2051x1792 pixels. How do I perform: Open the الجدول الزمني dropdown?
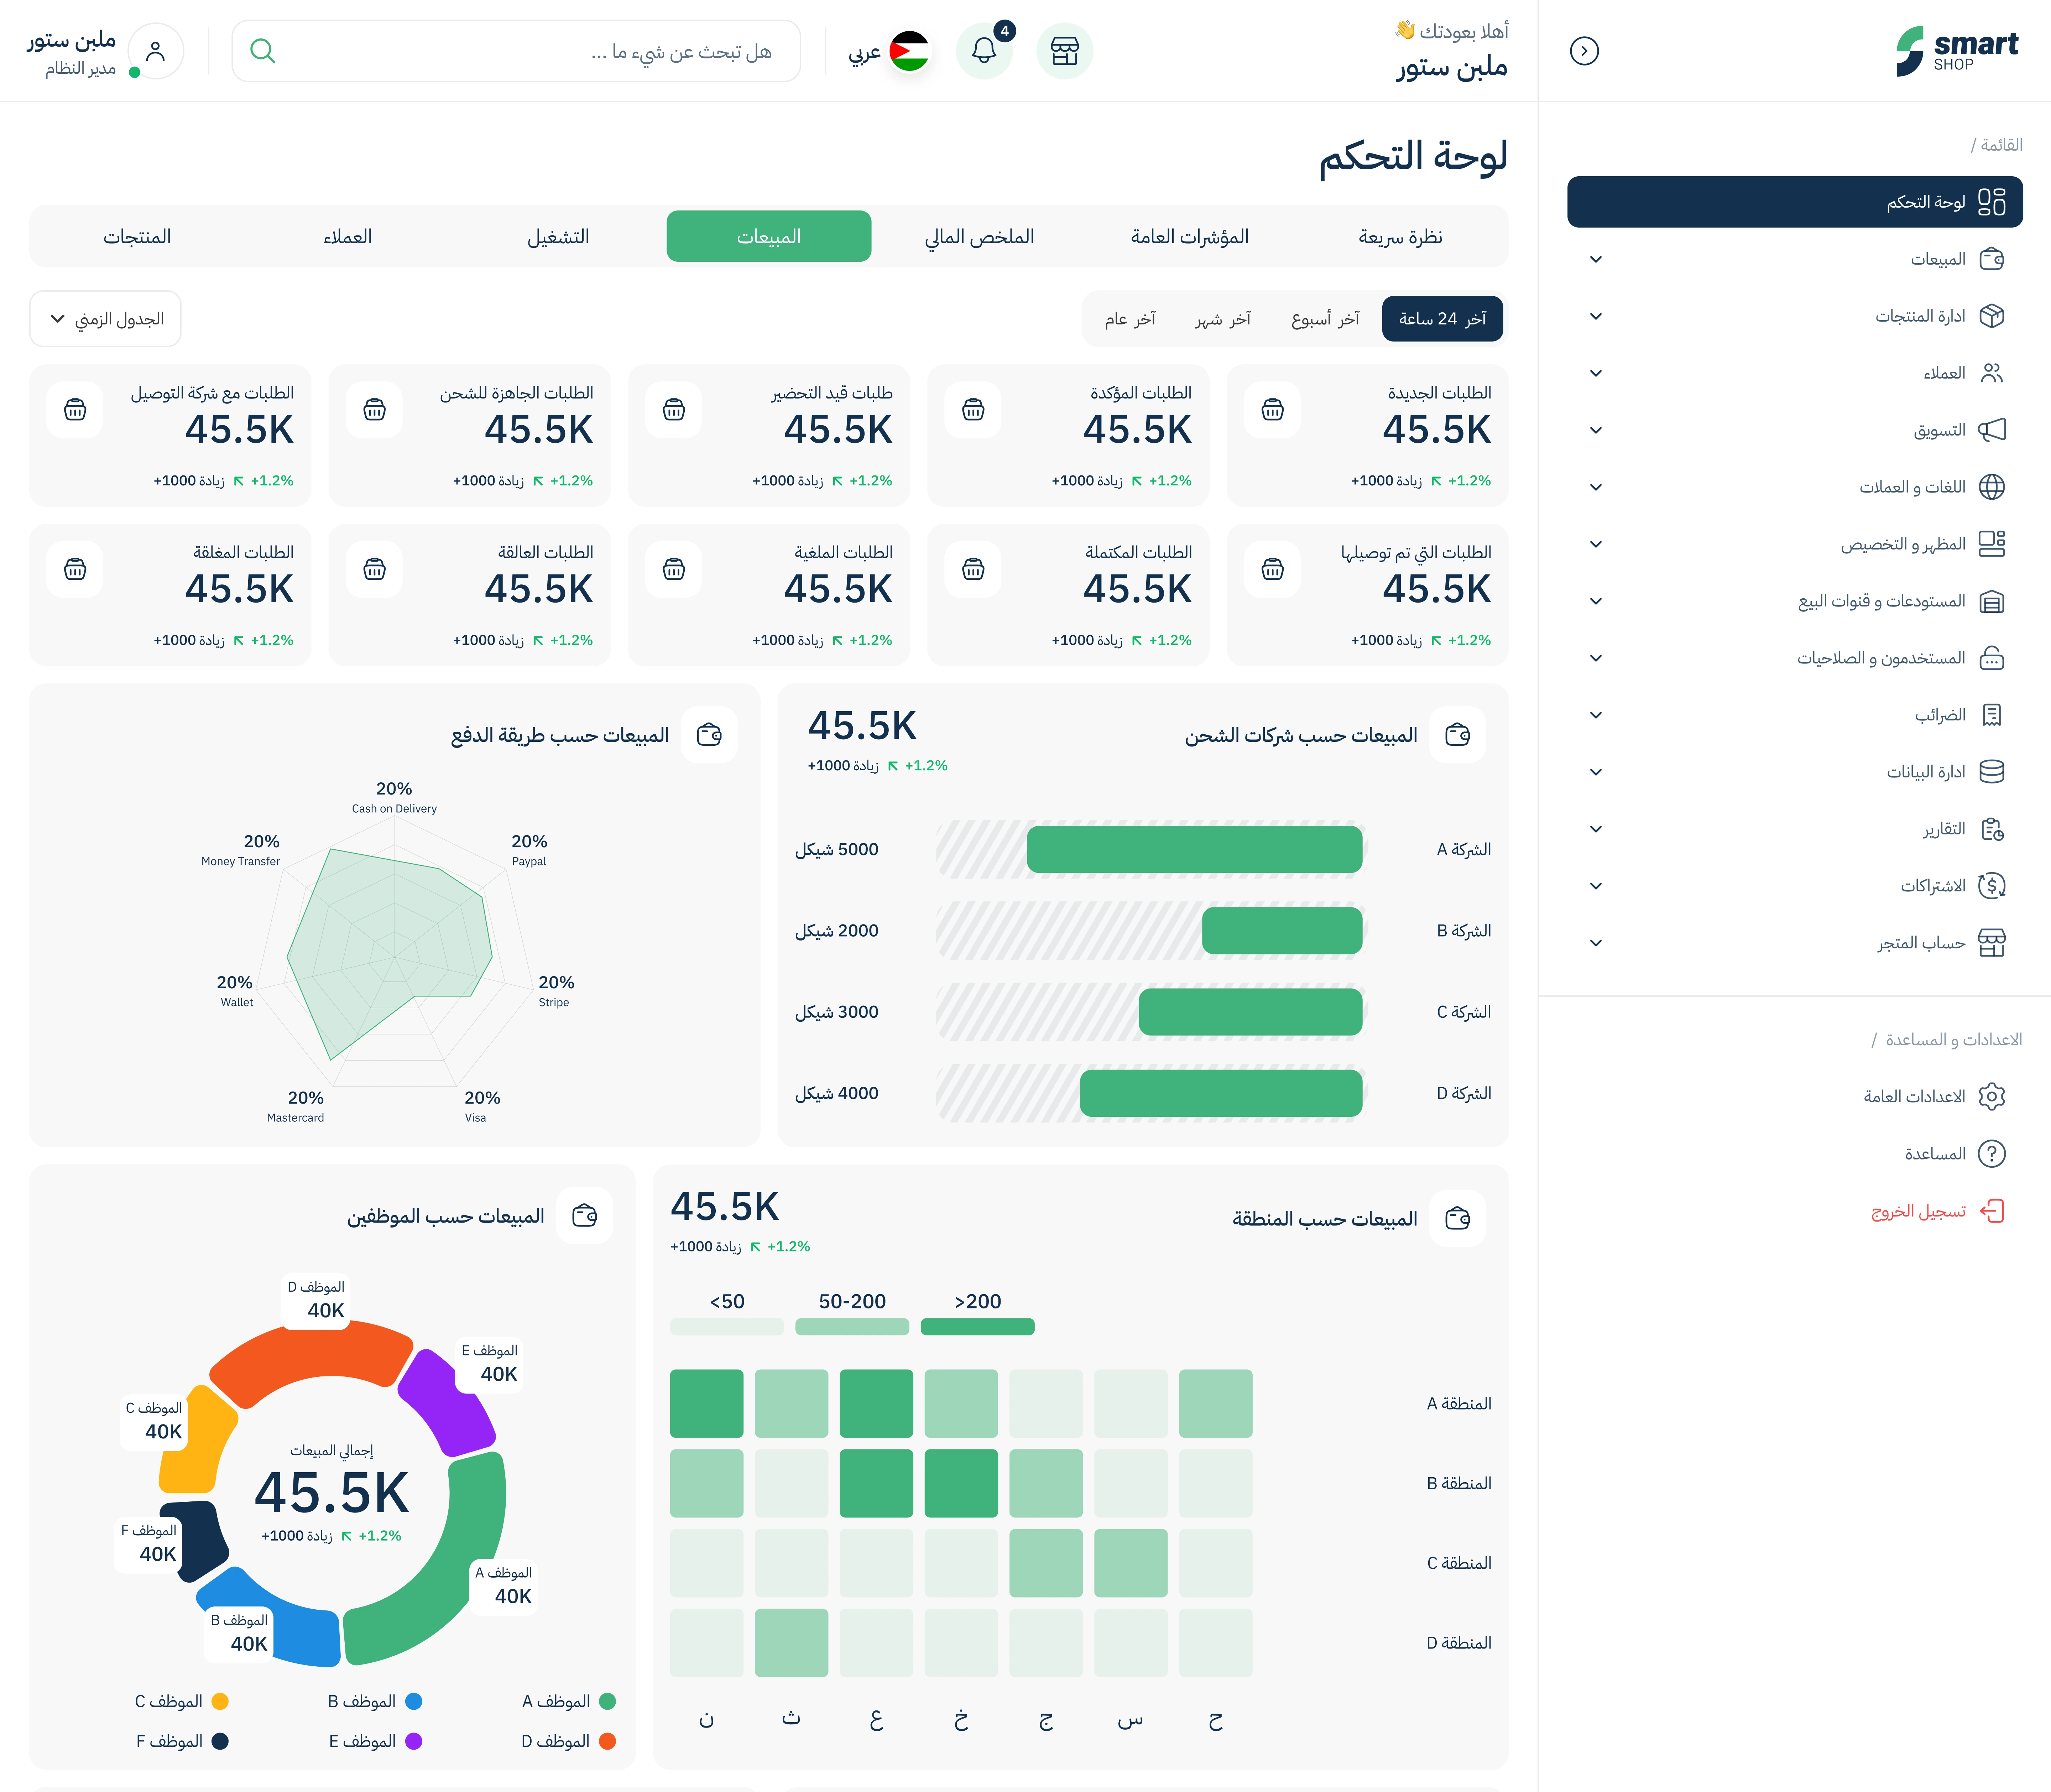(105, 319)
